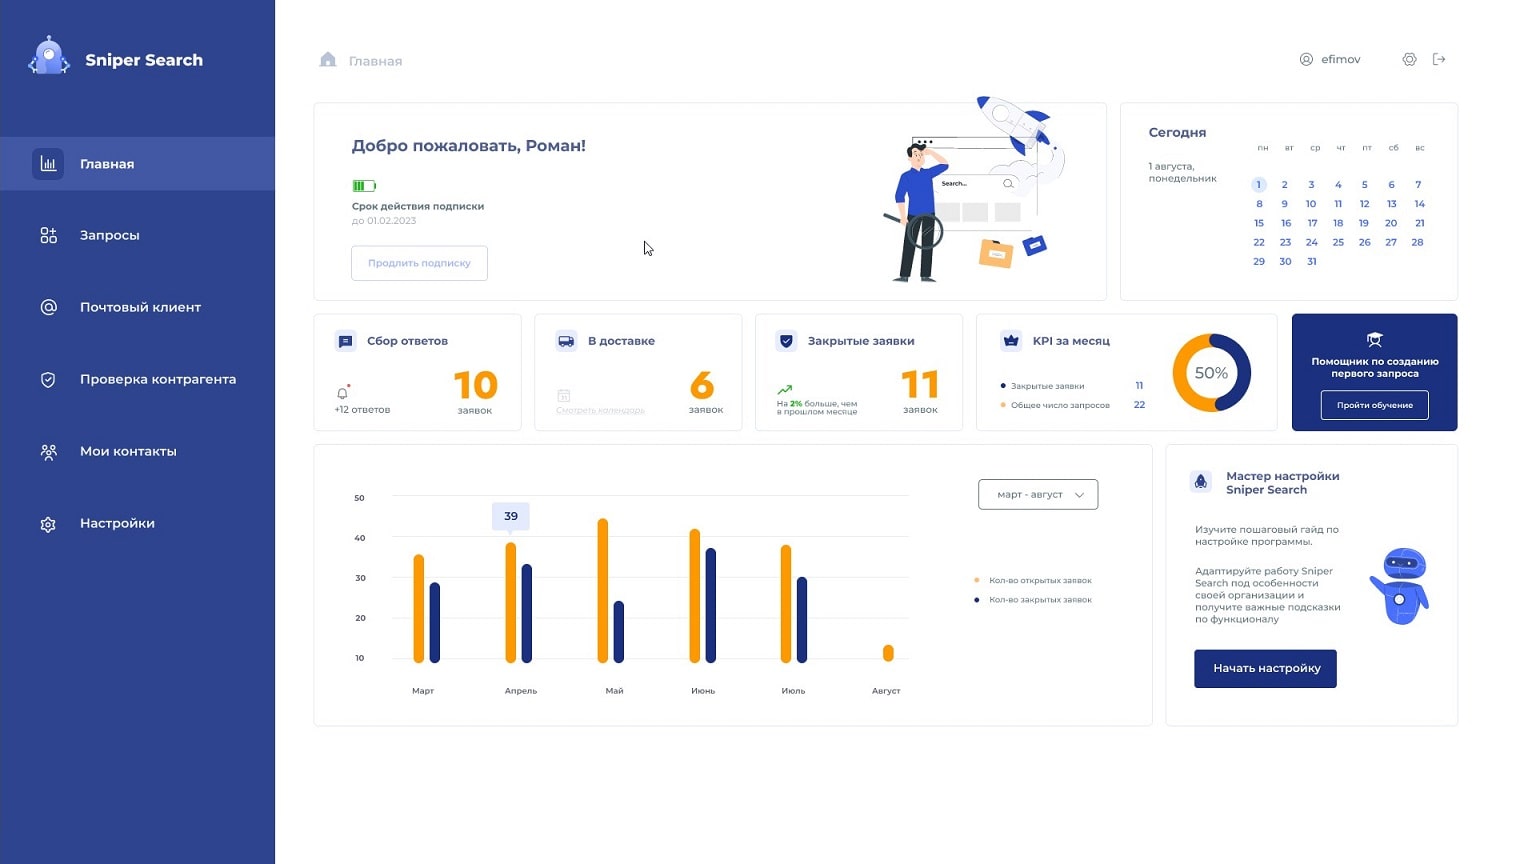Click the Закрытые заявки shield icon
The width and height of the screenshot is (1536, 864).
786,341
